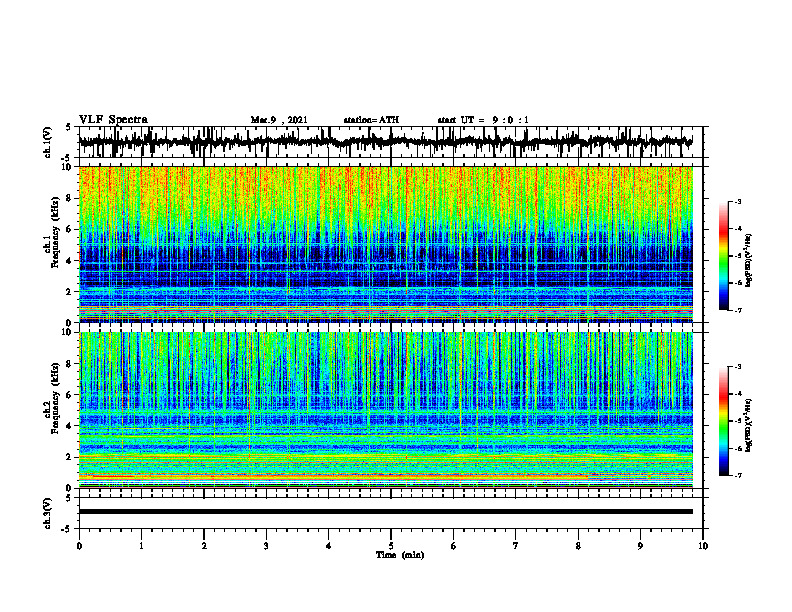Screen dimensions: 792x612
Task: Click the "5" tick on the time axis
Action: [x=391, y=546]
